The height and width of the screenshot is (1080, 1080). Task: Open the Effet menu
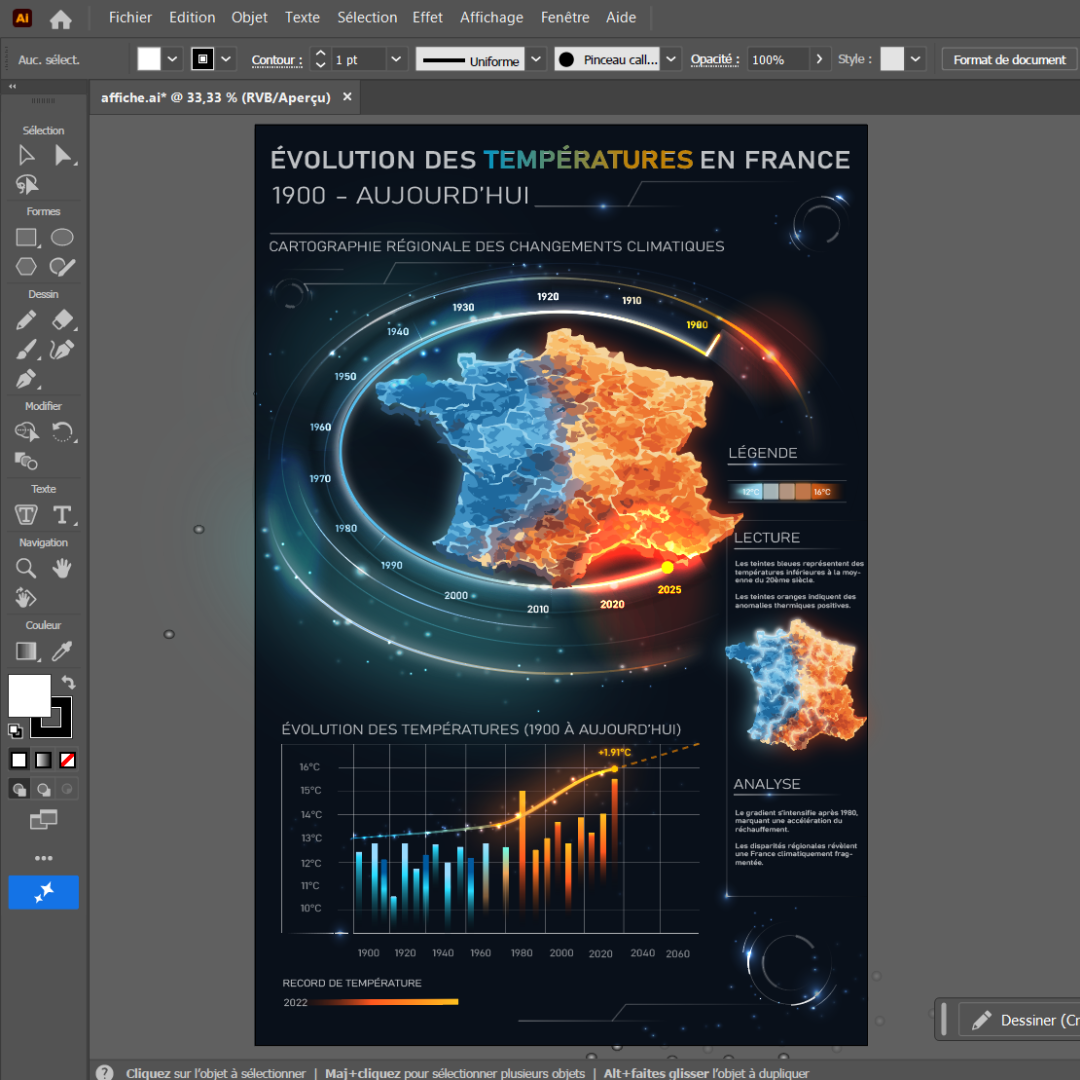pyautogui.click(x=427, y=17)
